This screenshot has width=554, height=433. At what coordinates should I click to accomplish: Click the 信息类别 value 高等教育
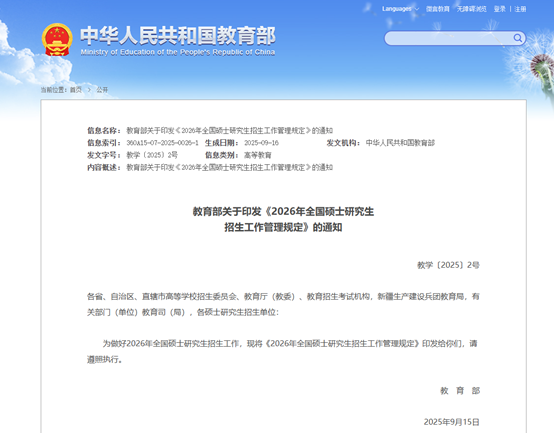pos(258,155)
